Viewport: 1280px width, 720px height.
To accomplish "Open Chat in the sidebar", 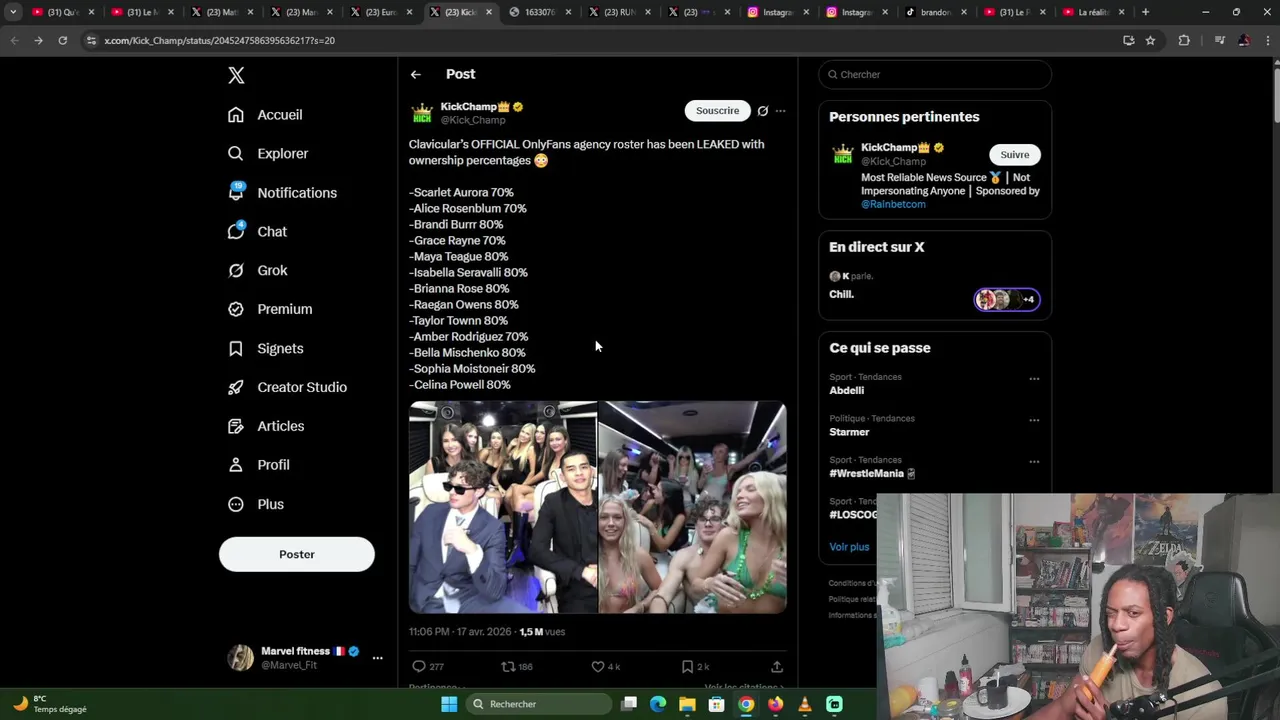I will 257,232.
